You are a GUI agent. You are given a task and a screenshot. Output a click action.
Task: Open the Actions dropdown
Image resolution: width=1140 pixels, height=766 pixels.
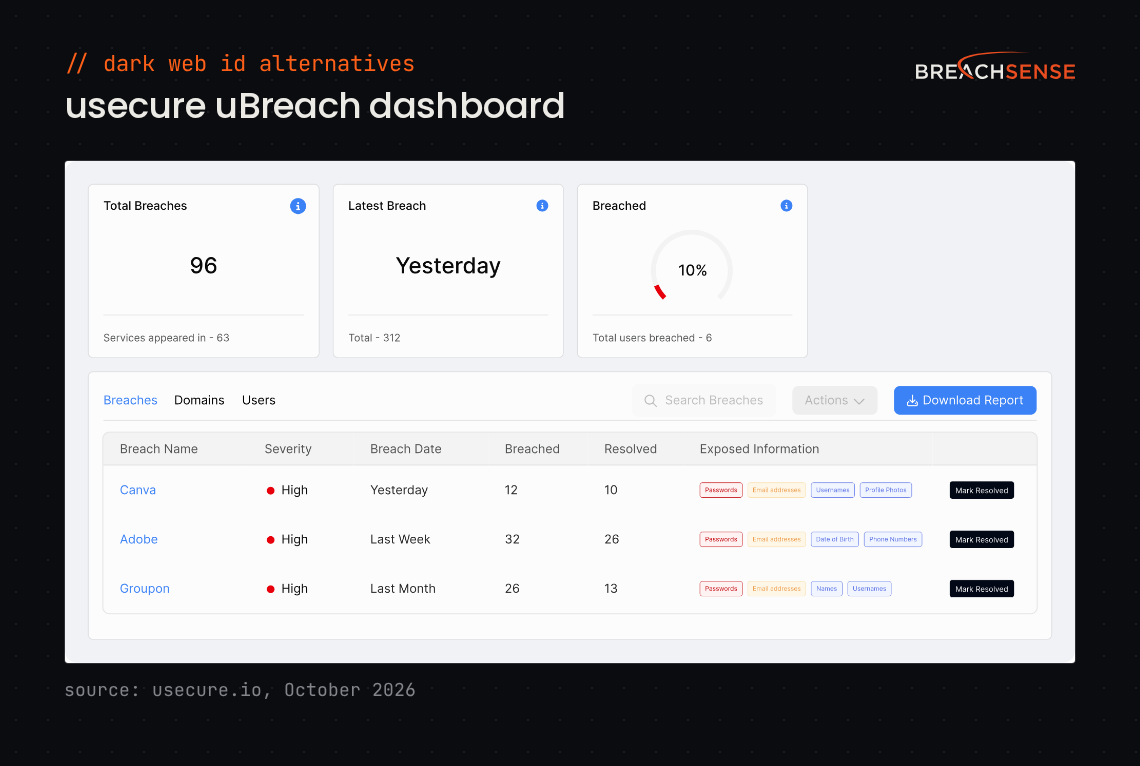tap(835, 400)
